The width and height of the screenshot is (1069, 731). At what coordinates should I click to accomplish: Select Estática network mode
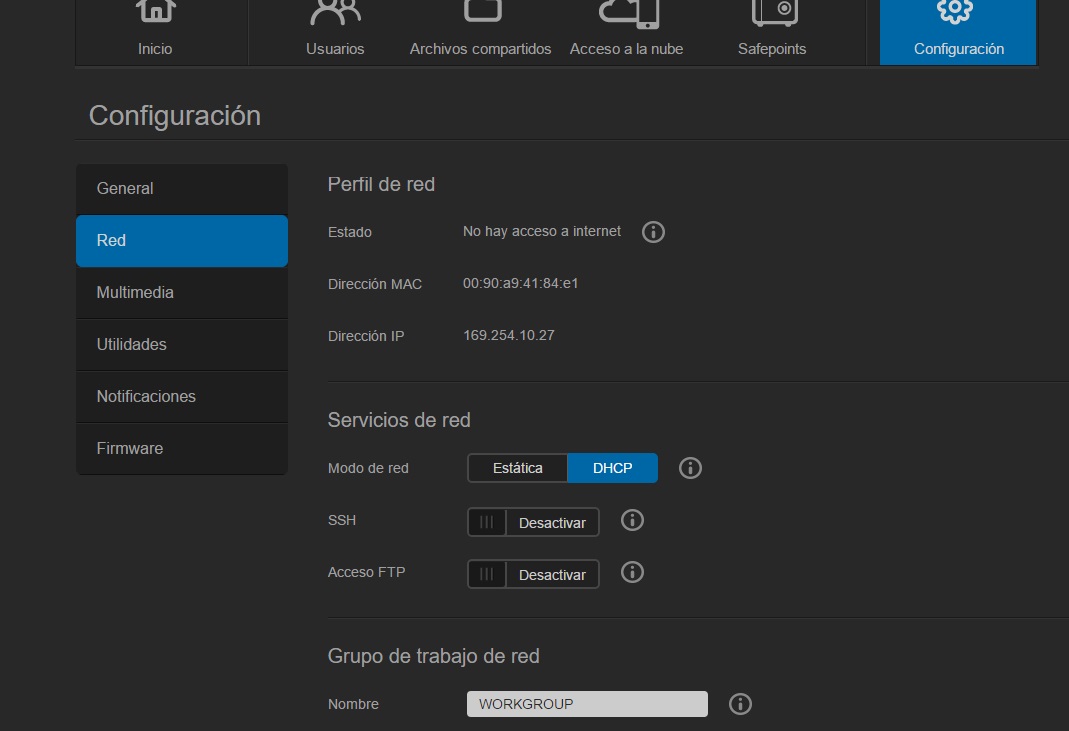pyautogui.click(x=518, y=468)
